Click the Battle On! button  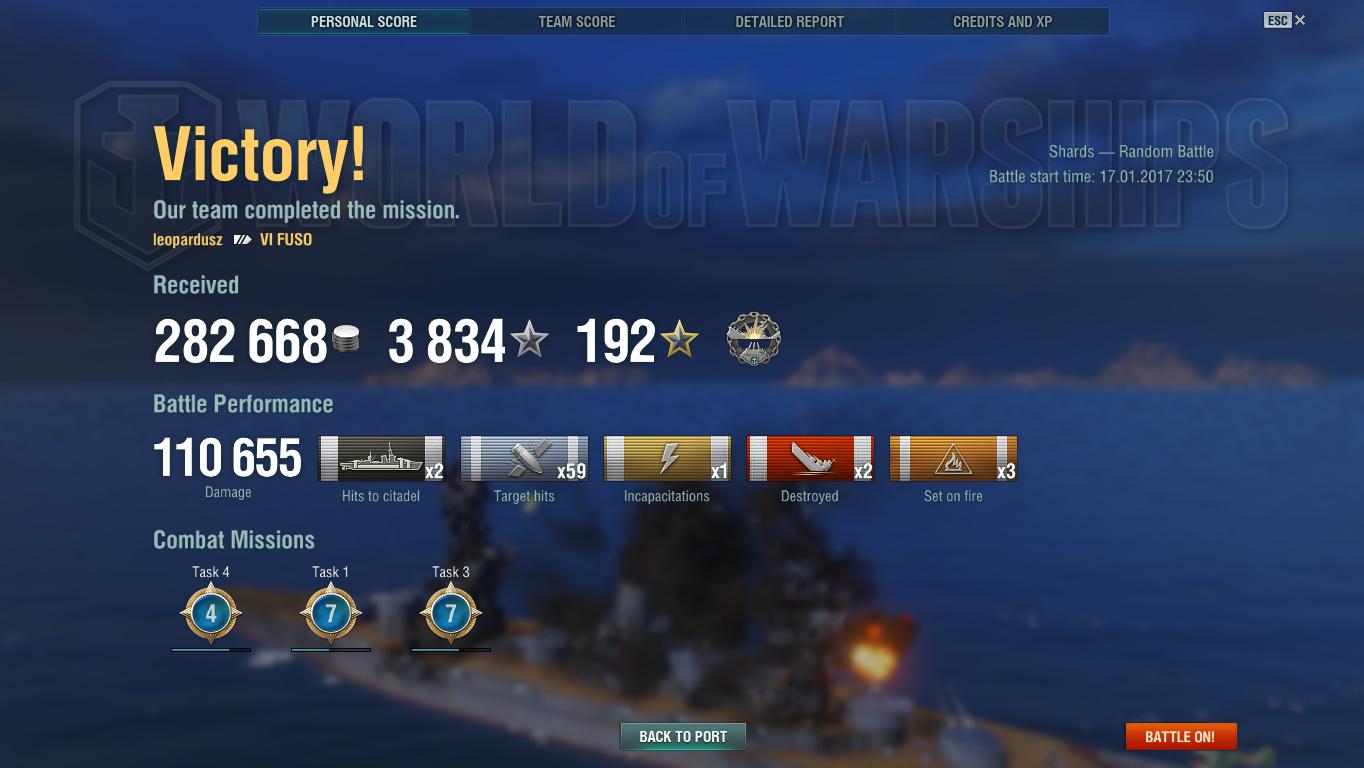(1180, 737)
